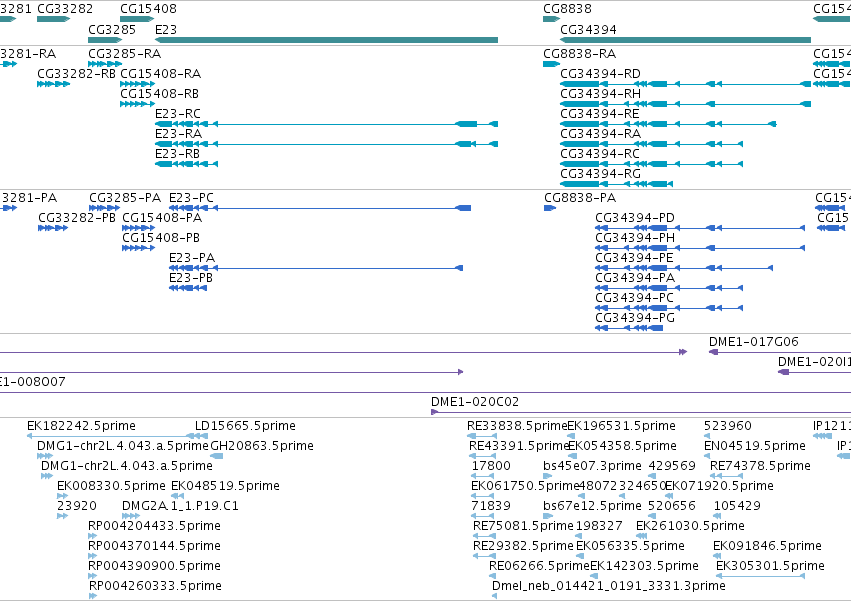Select the CG34394-RD transcript label
Screen dimensions: 851x601
coord(600,74)
